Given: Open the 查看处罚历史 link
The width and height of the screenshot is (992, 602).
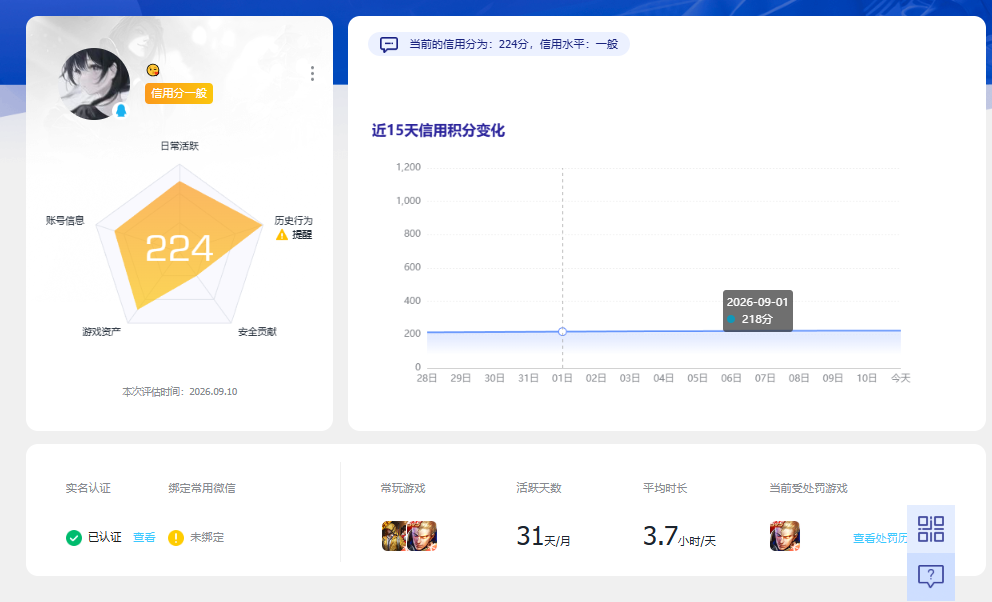Looking at the screenshot, I should pos(880,538).
